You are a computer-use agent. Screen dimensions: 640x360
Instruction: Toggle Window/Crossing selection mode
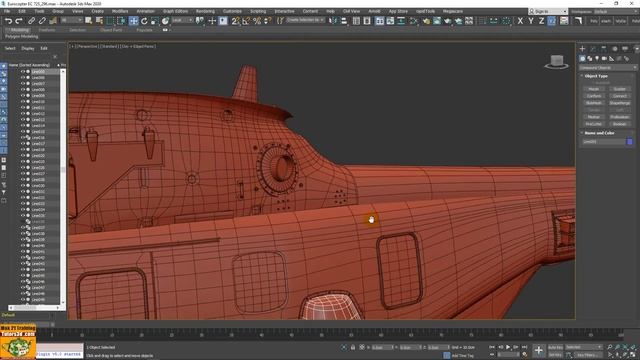coord(121,21)
